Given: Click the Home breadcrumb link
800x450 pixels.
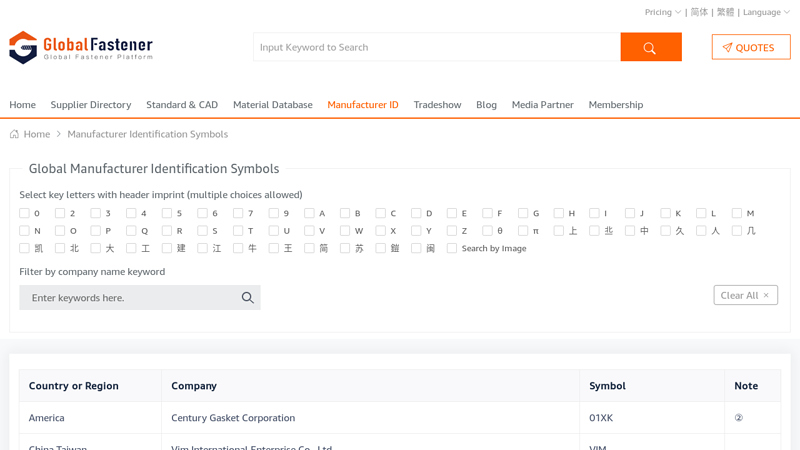Looking at the screenshot, I should point(37,134).
